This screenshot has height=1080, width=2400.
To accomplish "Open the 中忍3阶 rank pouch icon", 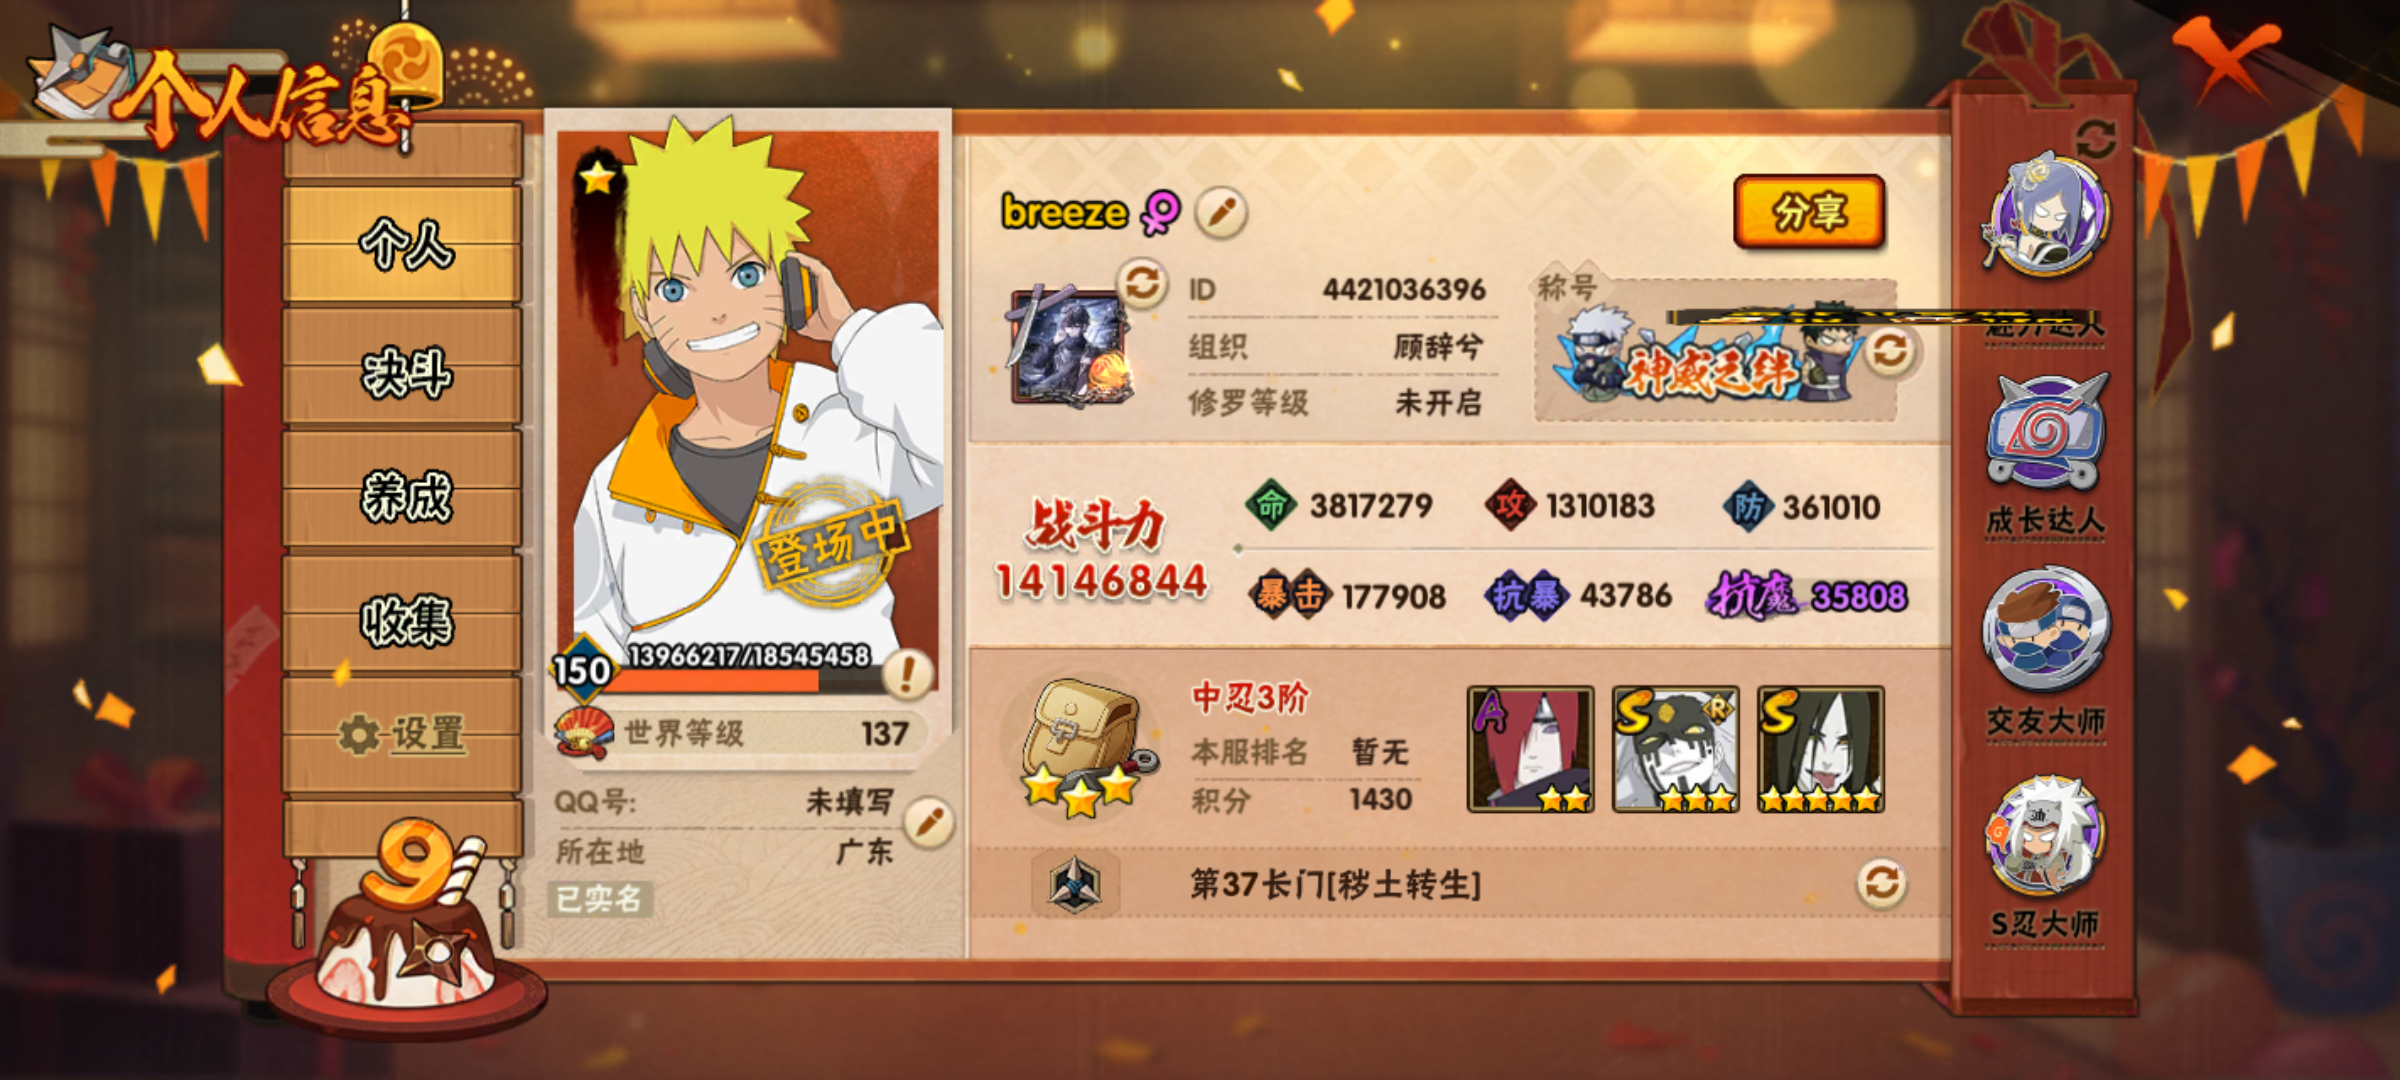I will point(1082,745).
